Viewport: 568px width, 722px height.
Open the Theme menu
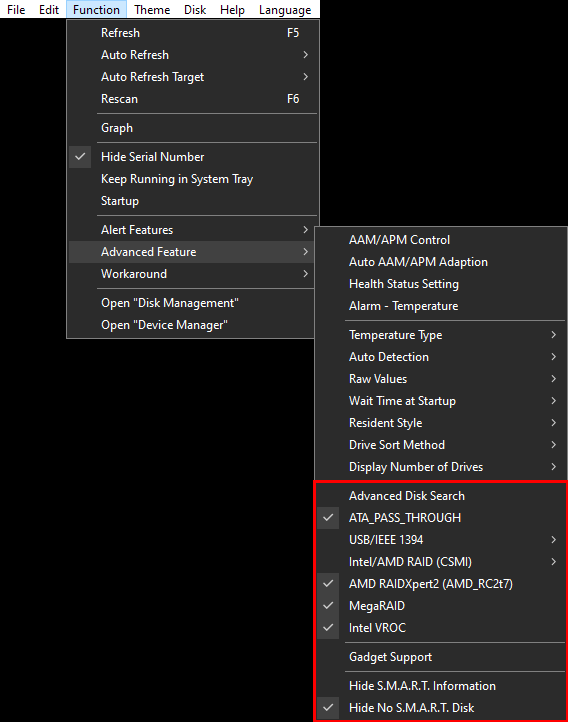coord(152,10)
